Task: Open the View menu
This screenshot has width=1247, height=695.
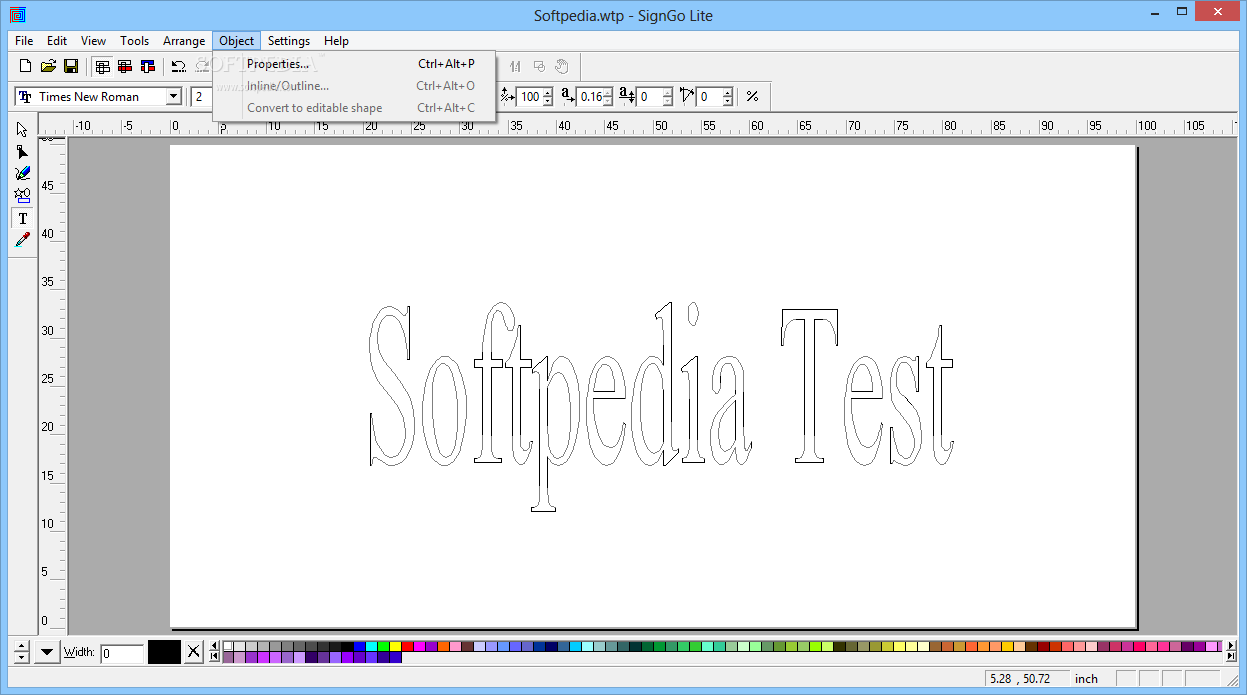Action: click(93, 41)
